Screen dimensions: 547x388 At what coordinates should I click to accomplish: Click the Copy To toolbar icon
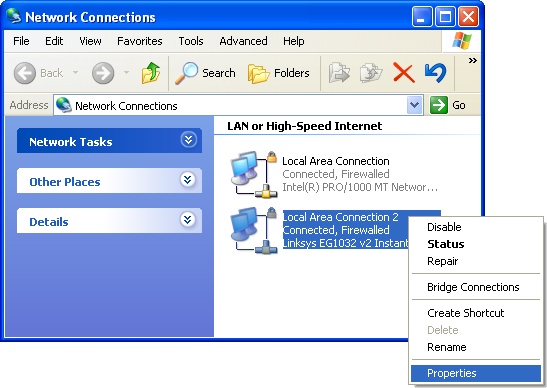(x=371, y=73)
